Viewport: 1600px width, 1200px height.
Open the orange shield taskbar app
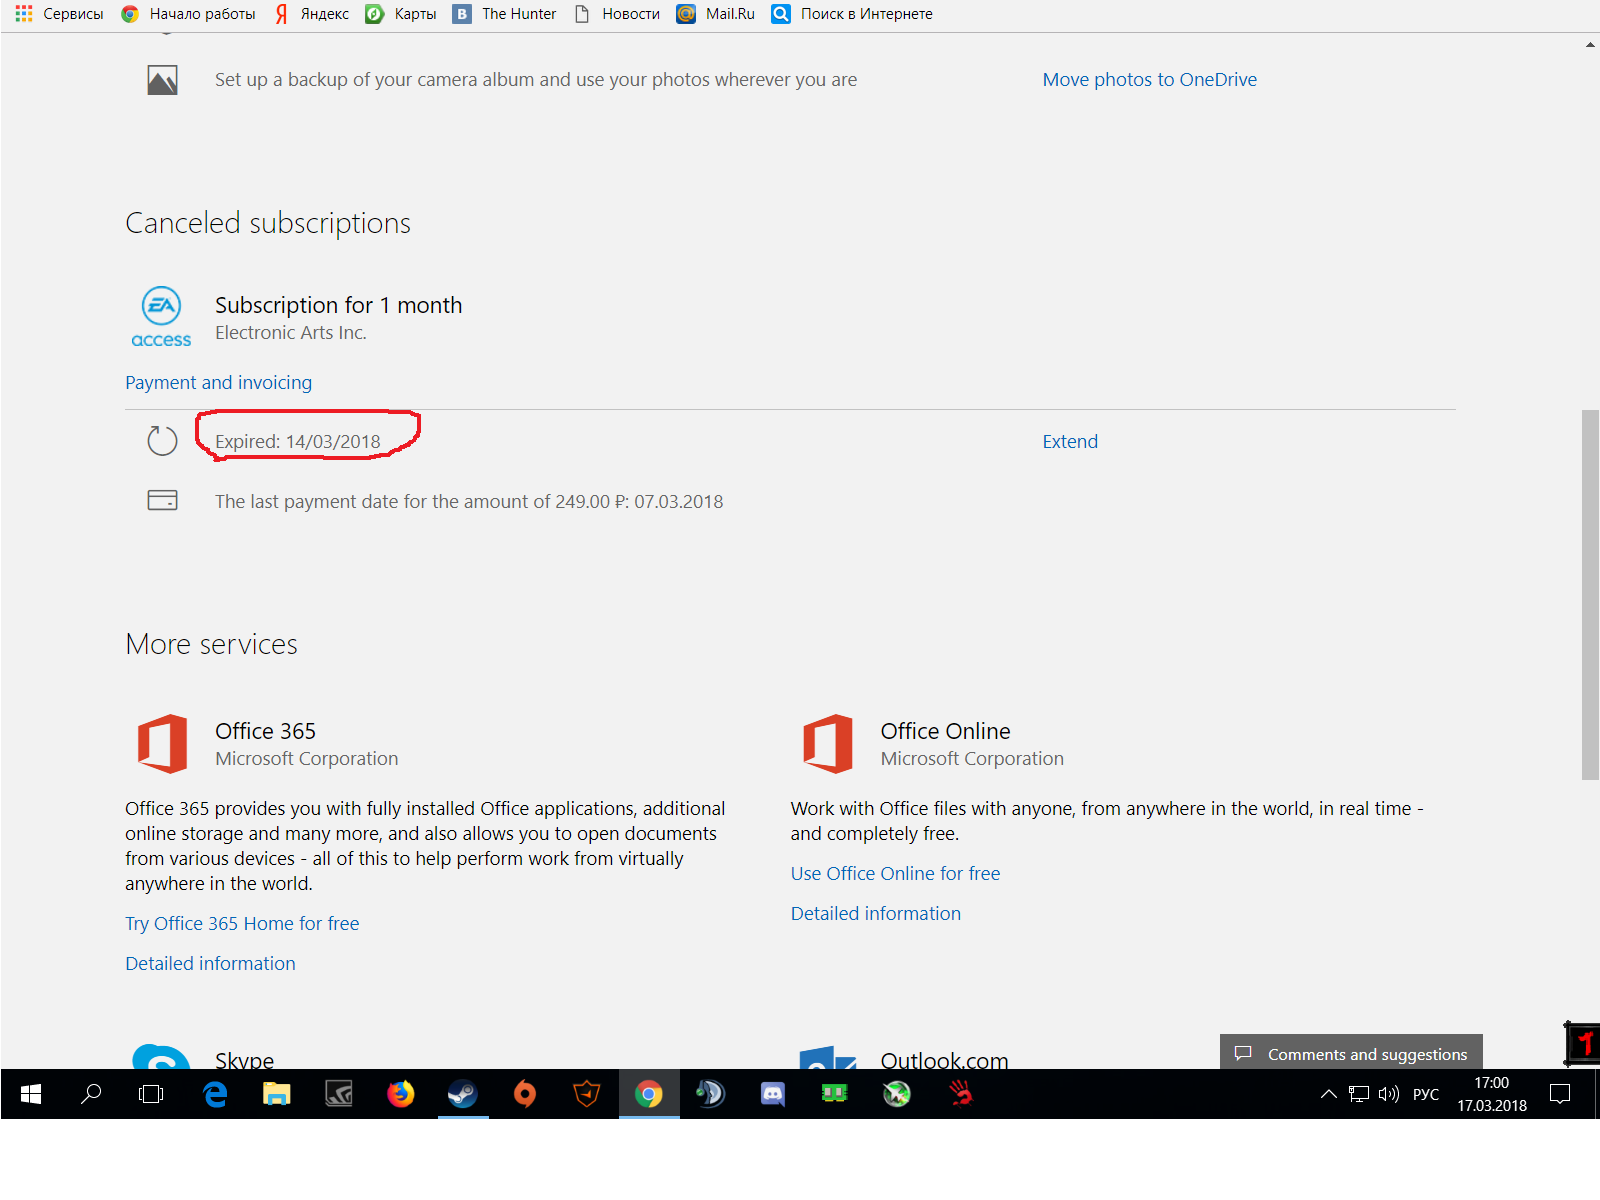pos(587,1095)
